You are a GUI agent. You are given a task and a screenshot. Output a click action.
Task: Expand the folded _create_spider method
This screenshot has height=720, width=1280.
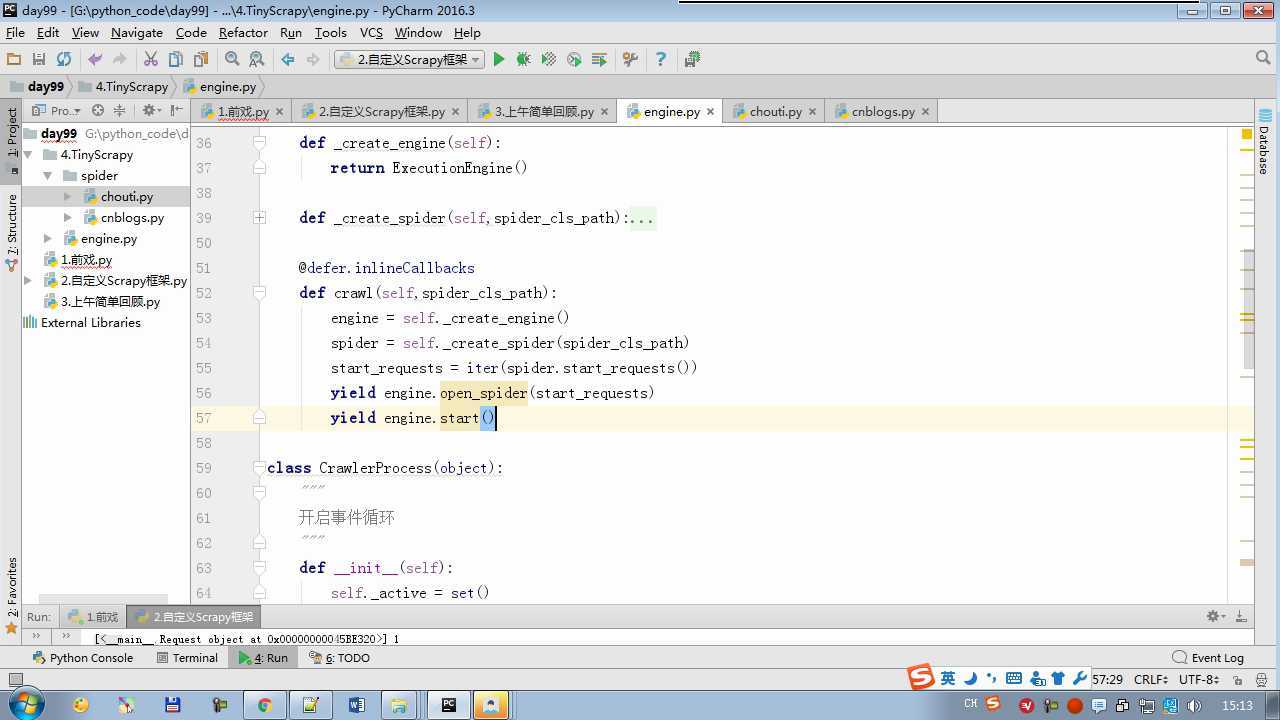click(259, 218)
